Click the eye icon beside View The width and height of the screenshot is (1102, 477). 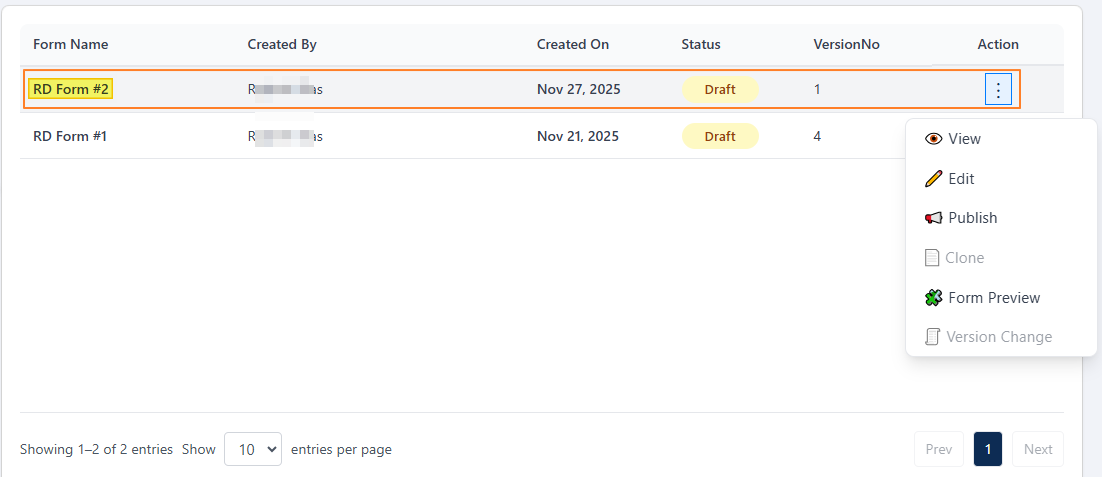[933, 139]
